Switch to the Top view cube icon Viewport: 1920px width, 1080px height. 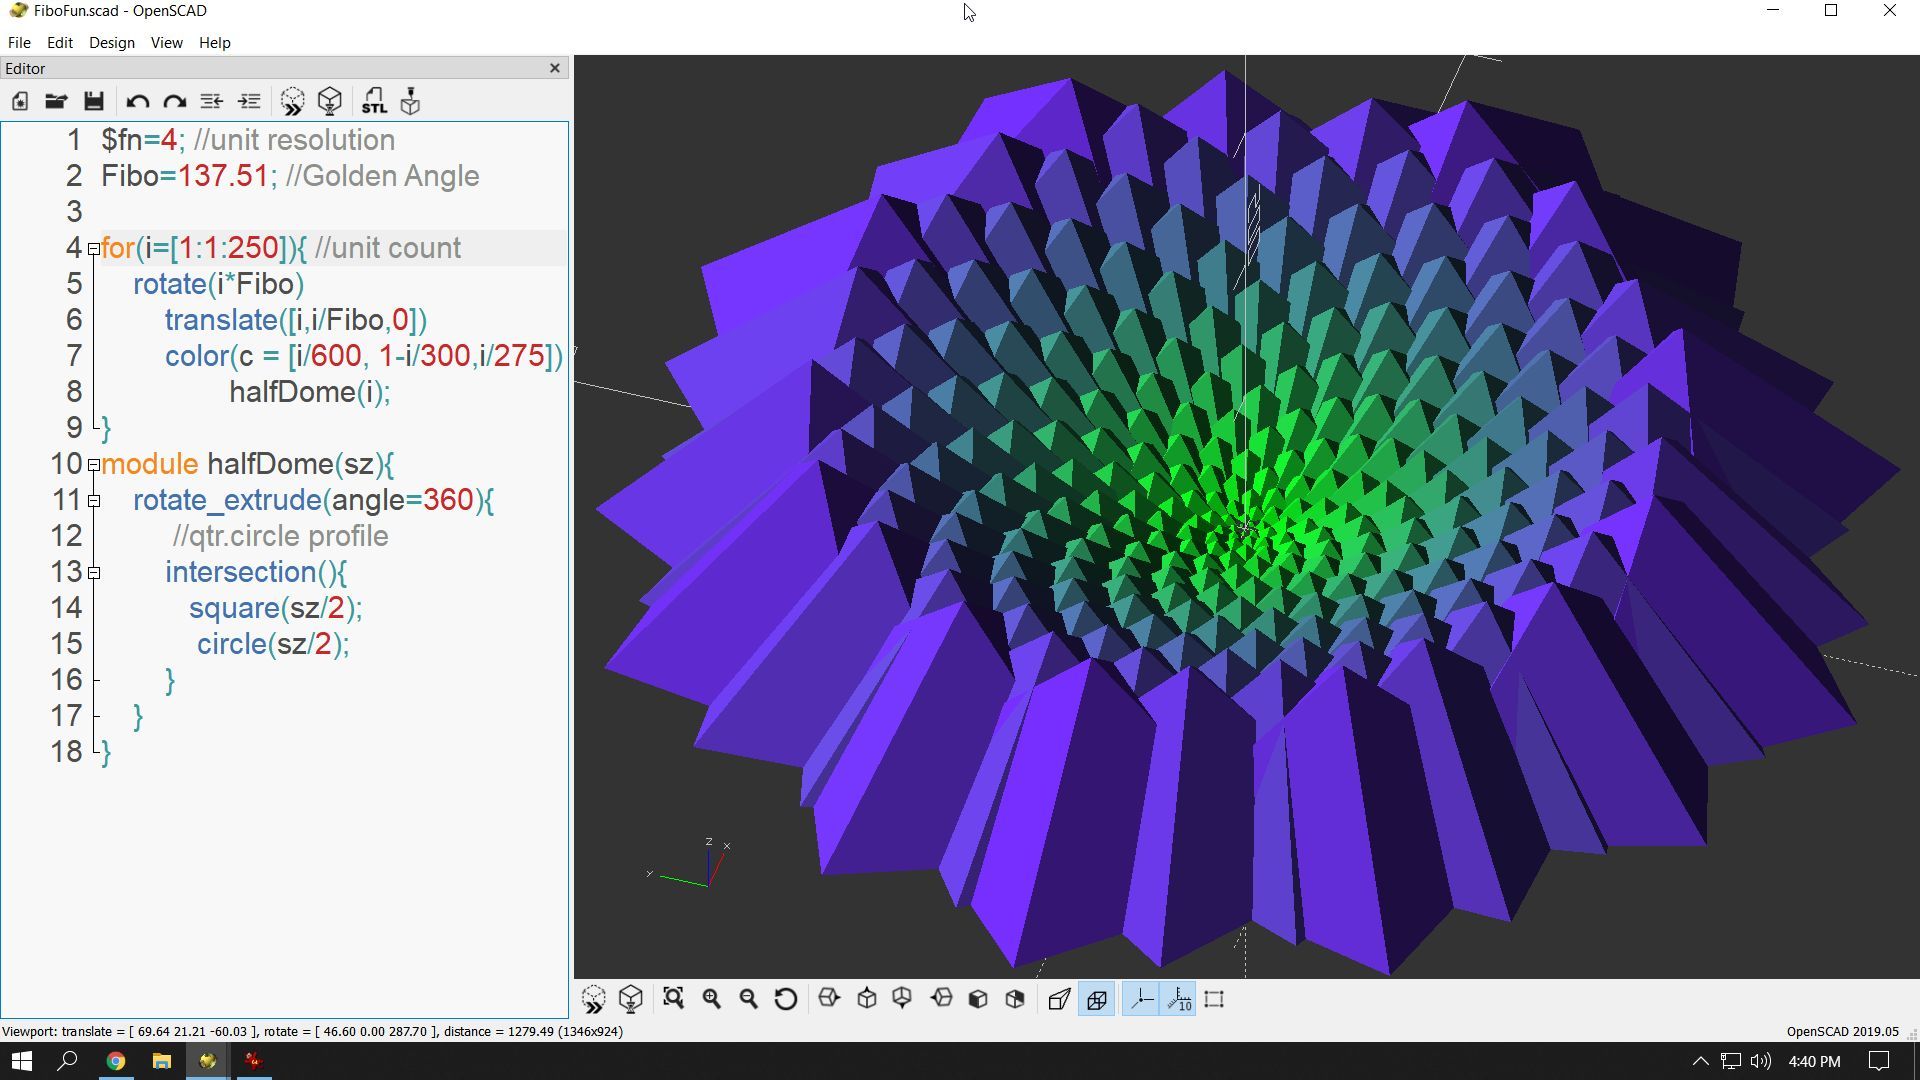point(867,999)
